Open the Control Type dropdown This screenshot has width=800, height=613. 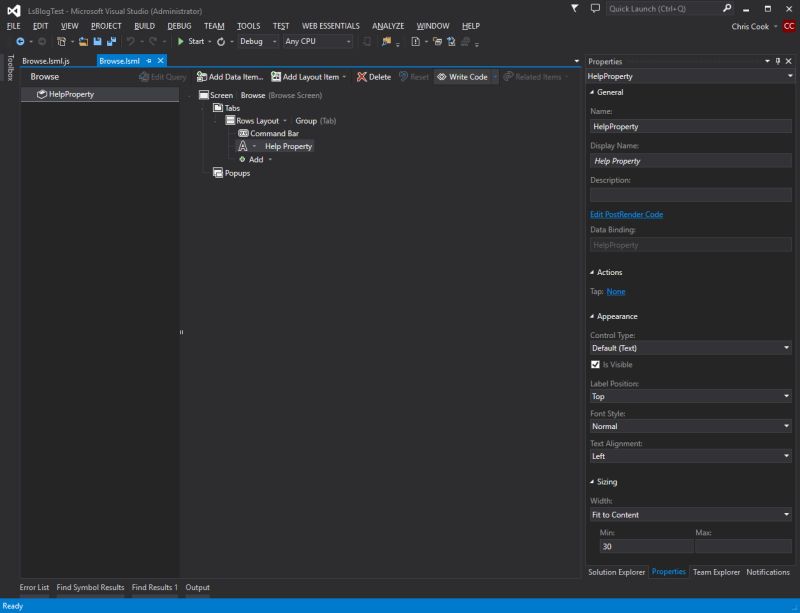(x=690, y=348)
